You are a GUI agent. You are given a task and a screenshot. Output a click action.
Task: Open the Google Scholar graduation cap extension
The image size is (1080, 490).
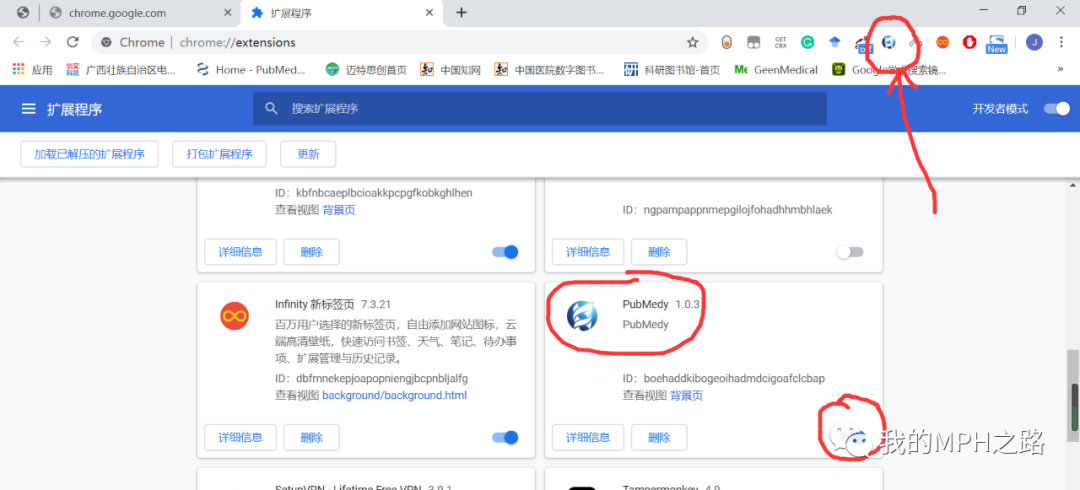[x=835, y=42]
